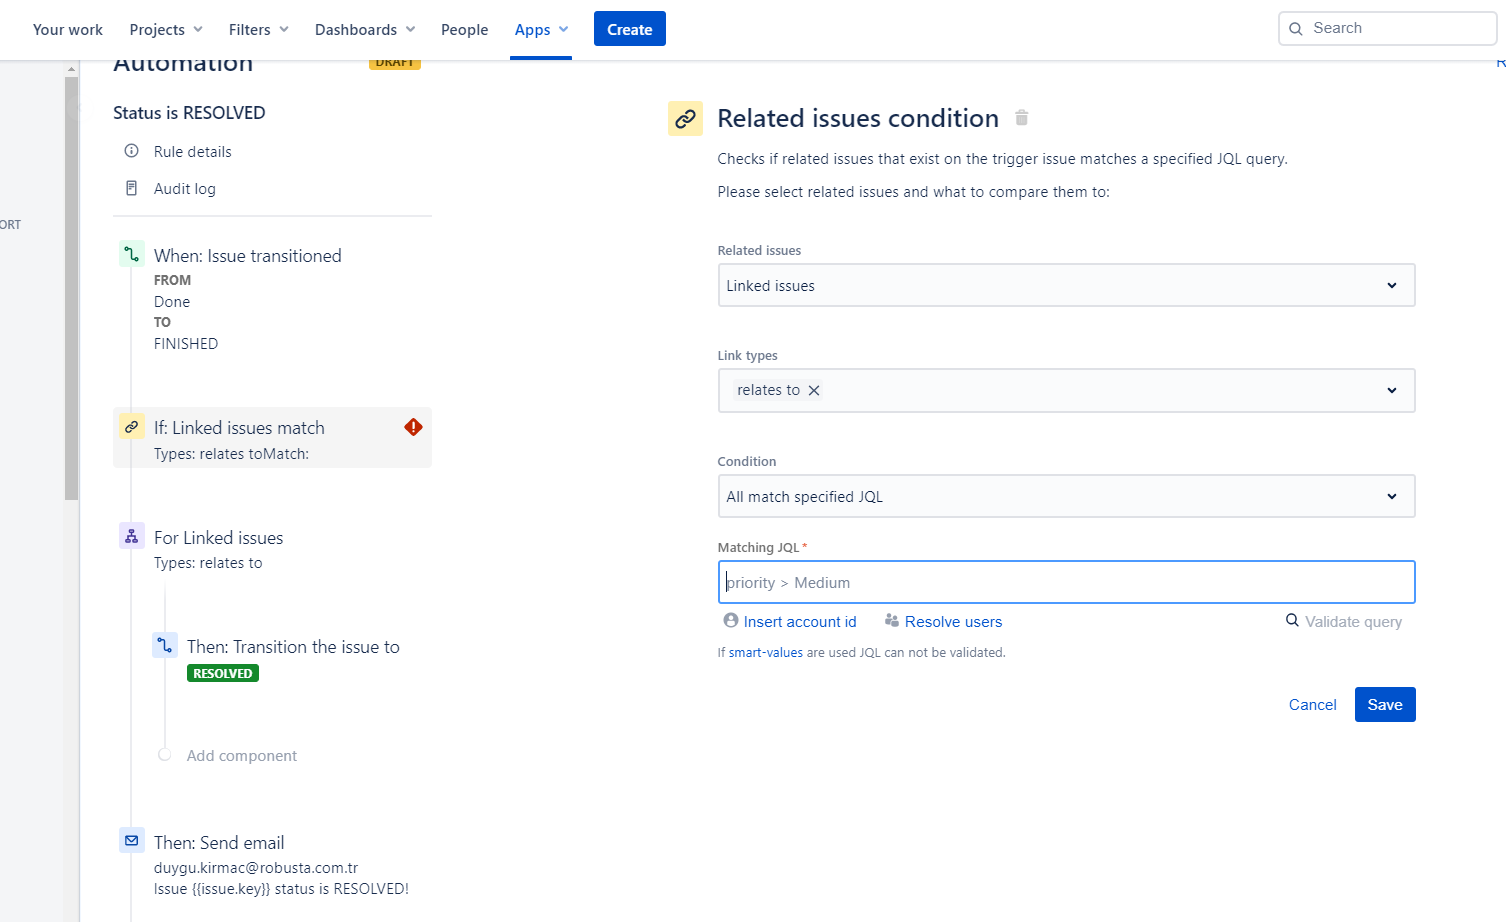This screenshot has width=1506, height=922.
Task: Click the Insert account id link
Action: (799, 622)
